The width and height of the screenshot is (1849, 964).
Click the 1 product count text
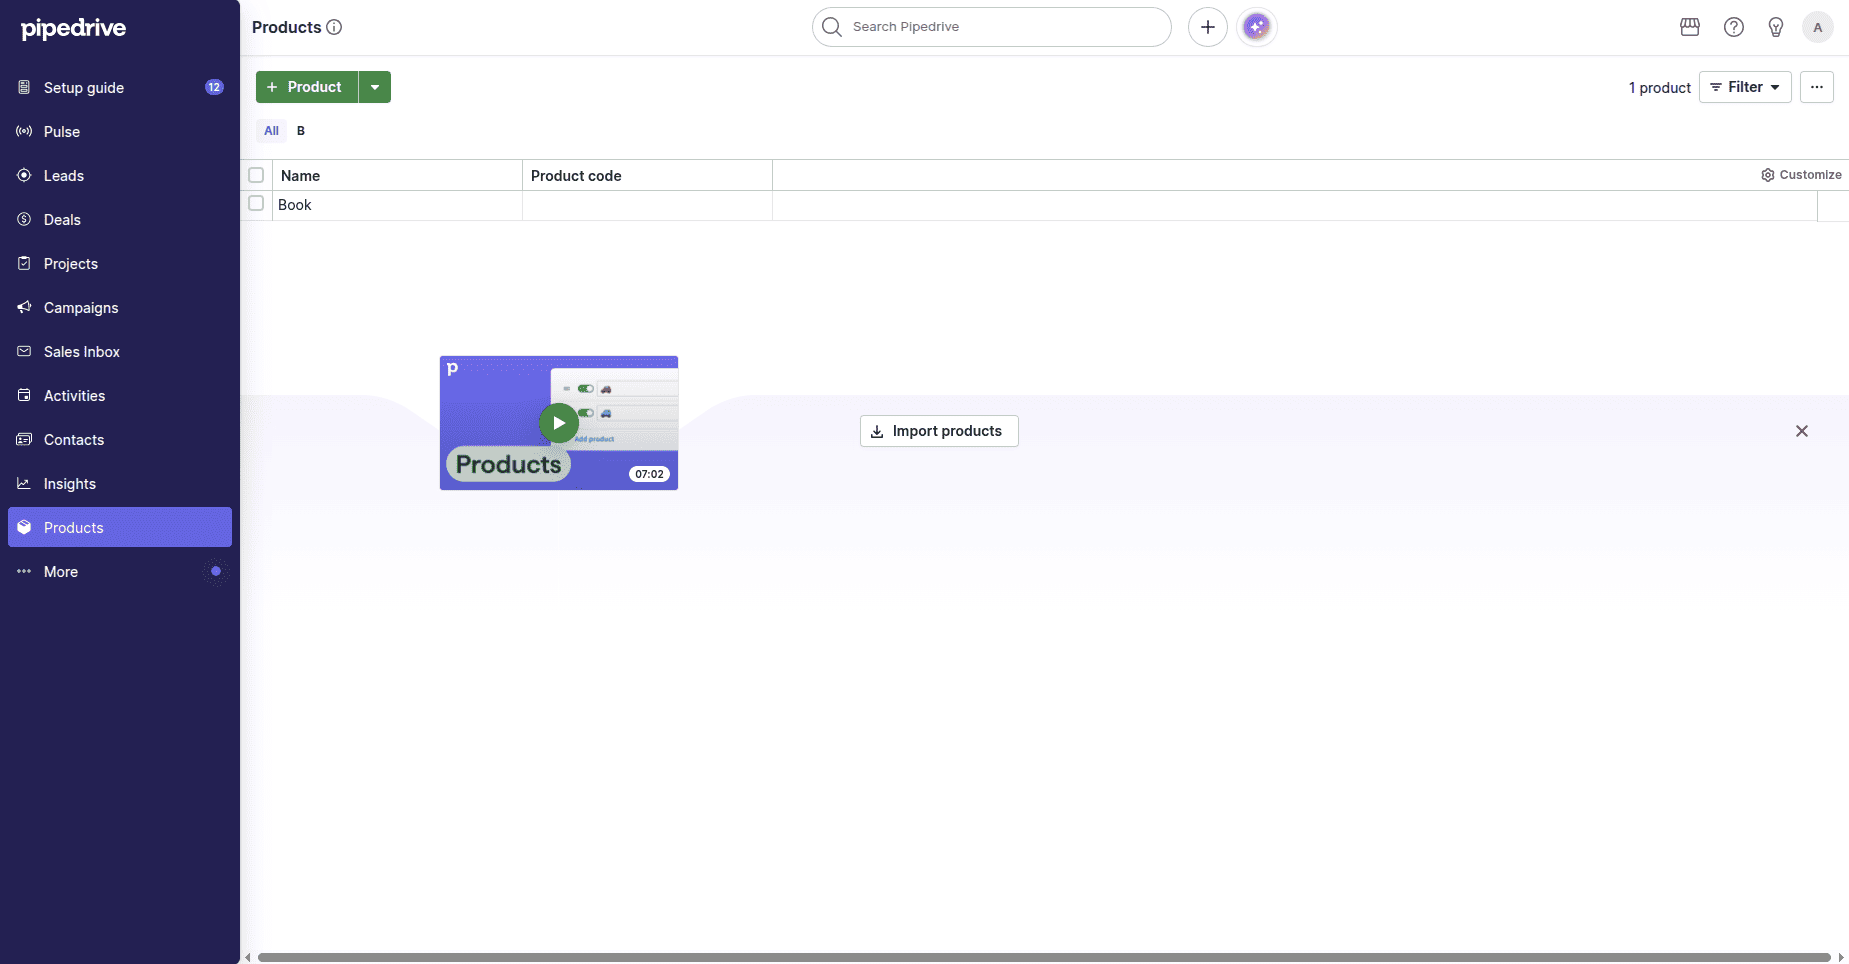pos(1660,88)
